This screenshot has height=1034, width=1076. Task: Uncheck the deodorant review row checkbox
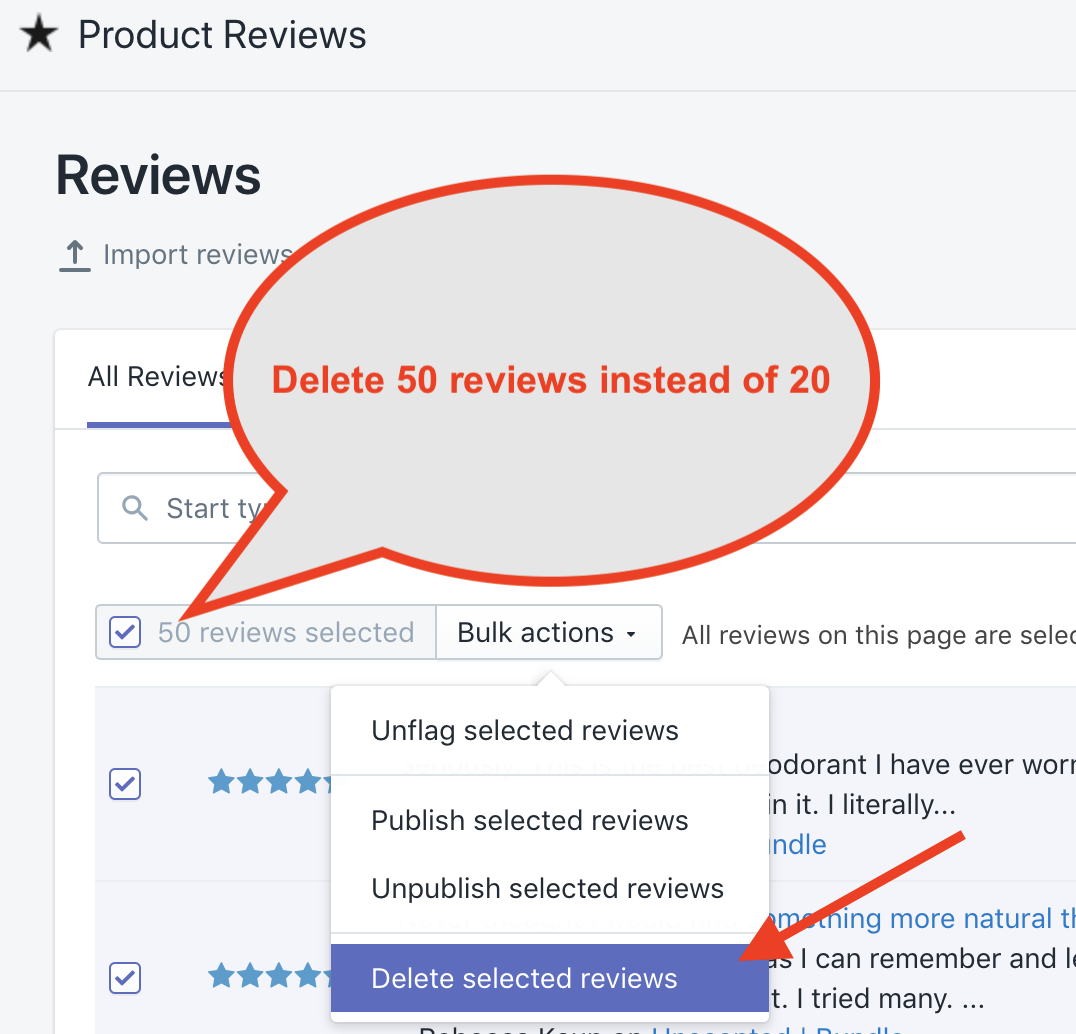click(x=125, y=784)
